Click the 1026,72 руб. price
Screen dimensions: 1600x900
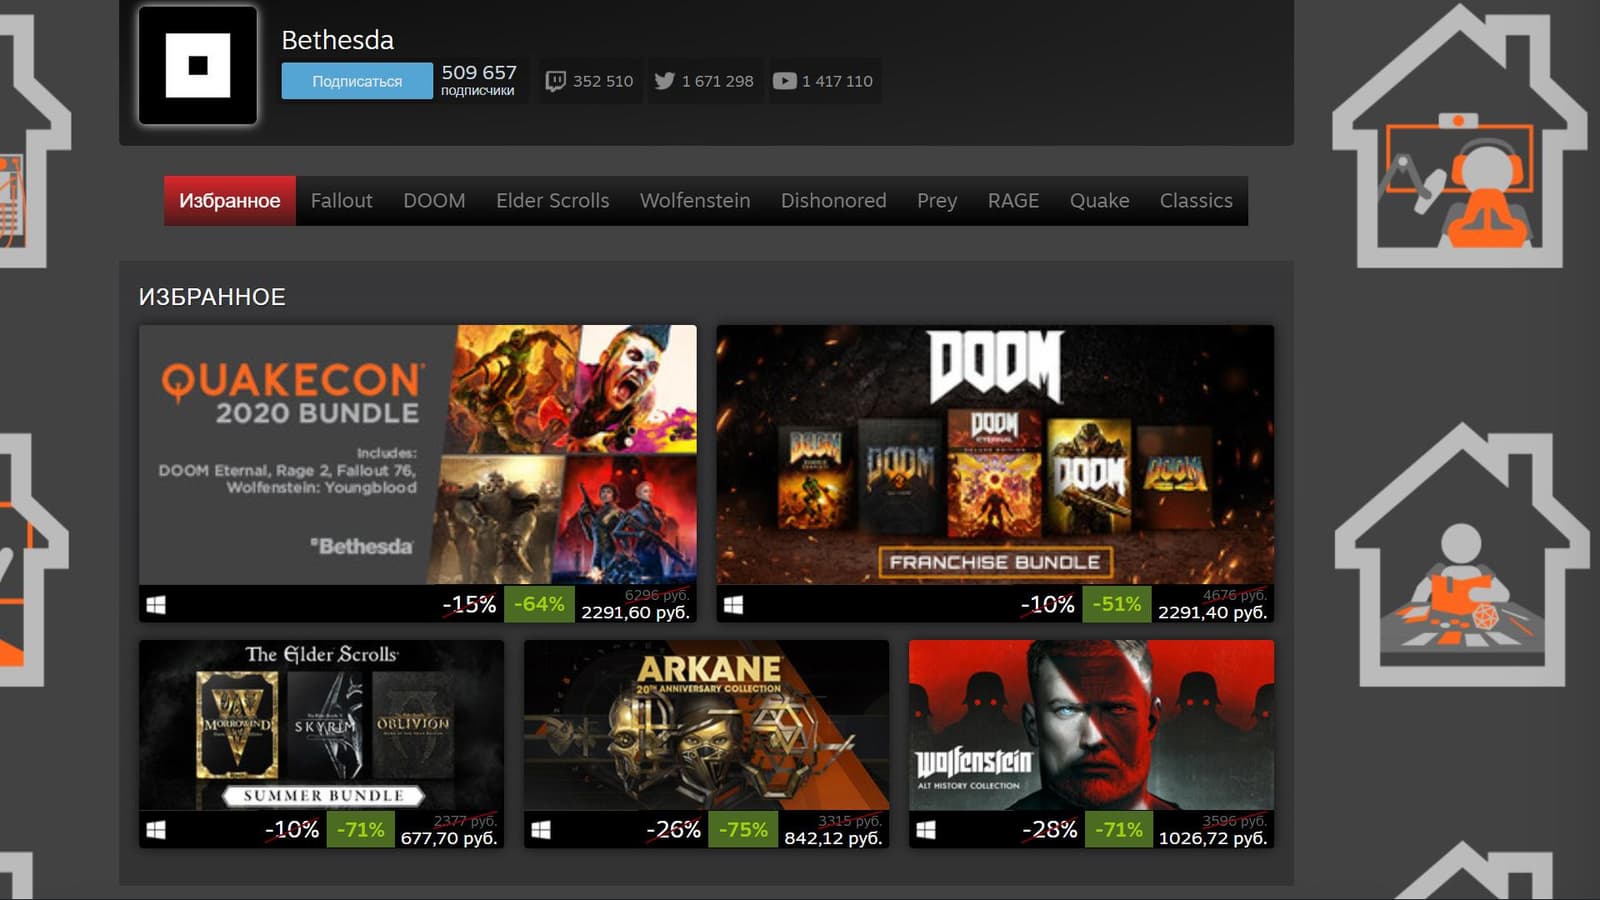1213,838
